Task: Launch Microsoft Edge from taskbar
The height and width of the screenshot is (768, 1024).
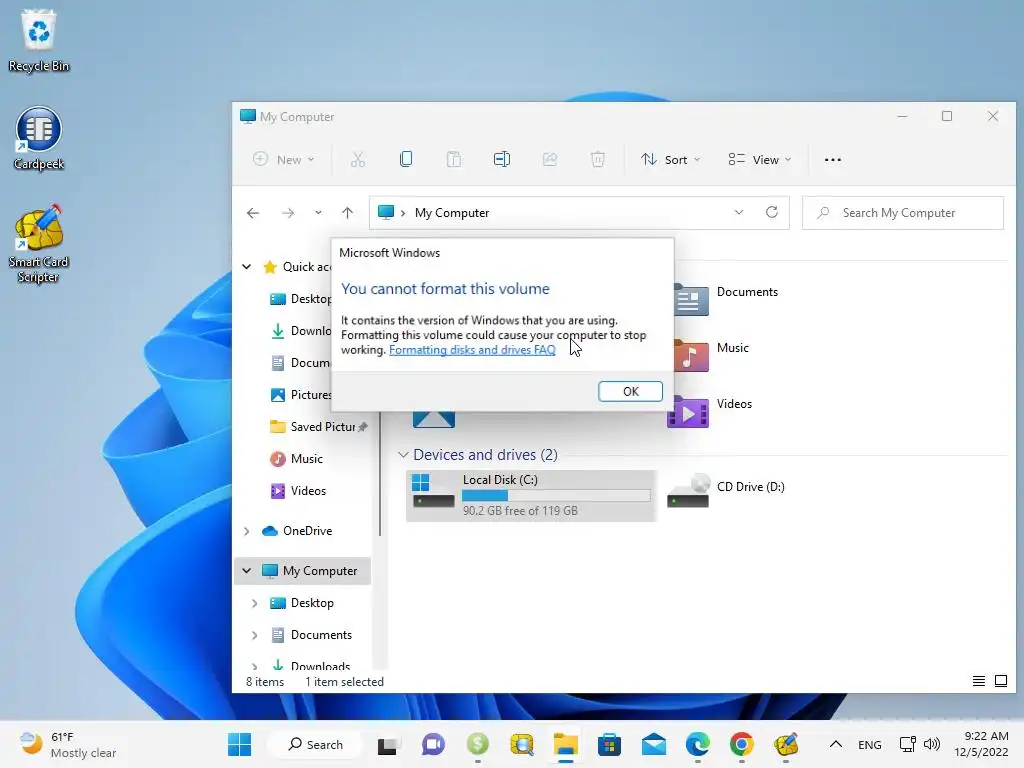Action: coord(697,744)
